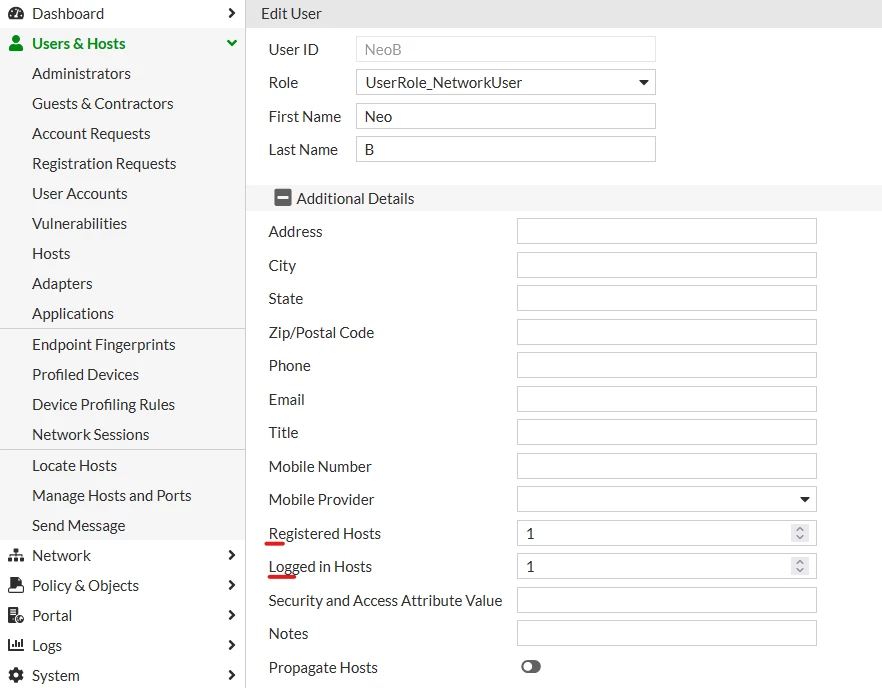
Task: Click the City input field
Action: click(x=667, y=265)
